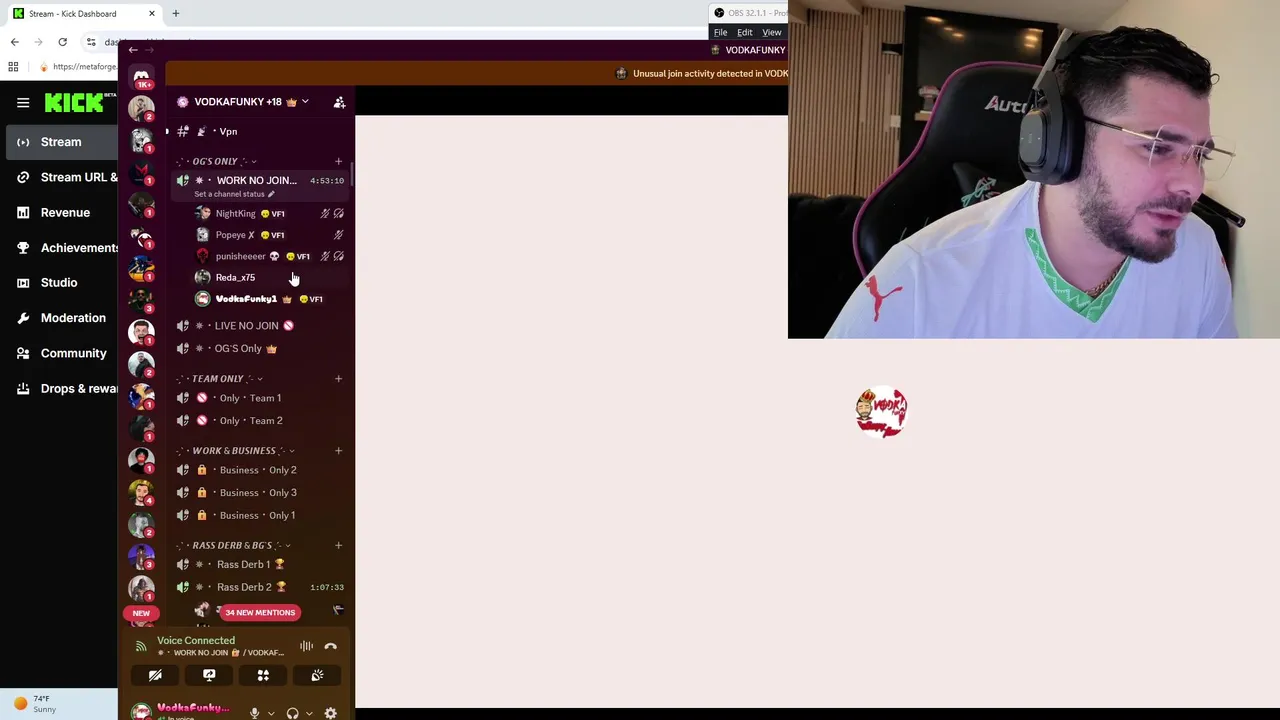Disconnect from voice call
The height and width of the screenshot is (720, 1280).
pyautogui.click(x=331, y=646)
